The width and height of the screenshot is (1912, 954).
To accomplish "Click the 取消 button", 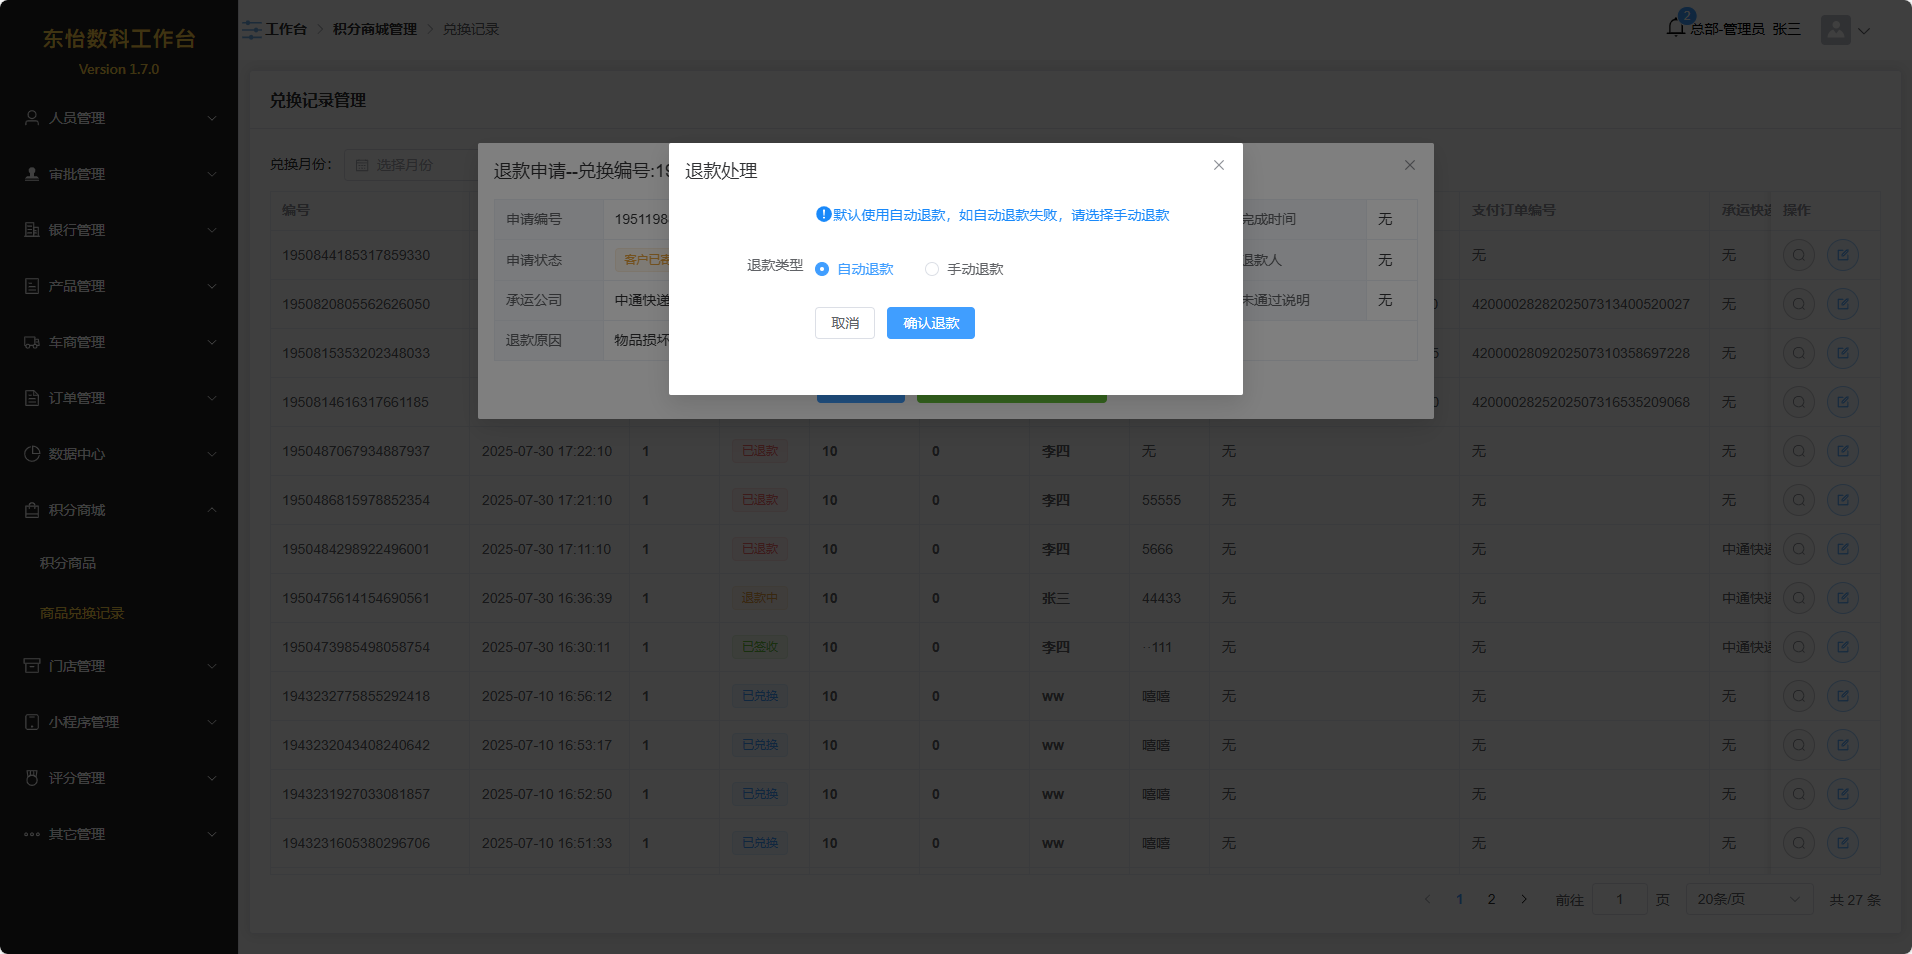I will [x=845, y=323].
